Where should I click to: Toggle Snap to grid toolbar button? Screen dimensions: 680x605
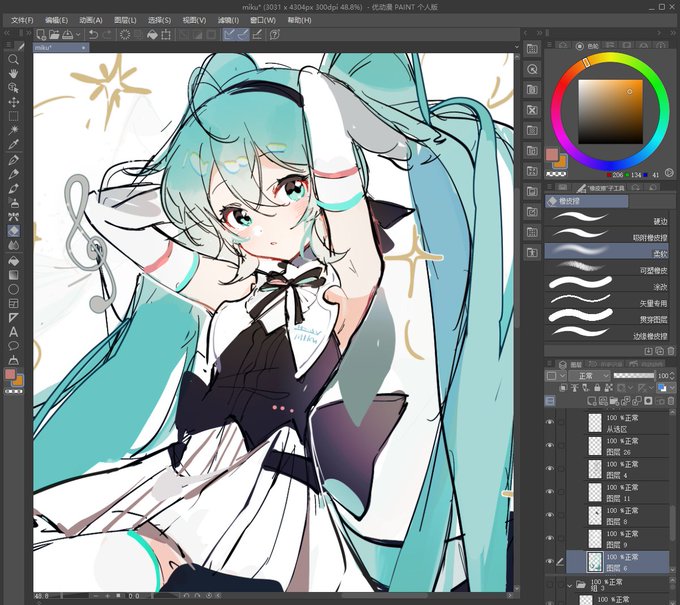257,35
